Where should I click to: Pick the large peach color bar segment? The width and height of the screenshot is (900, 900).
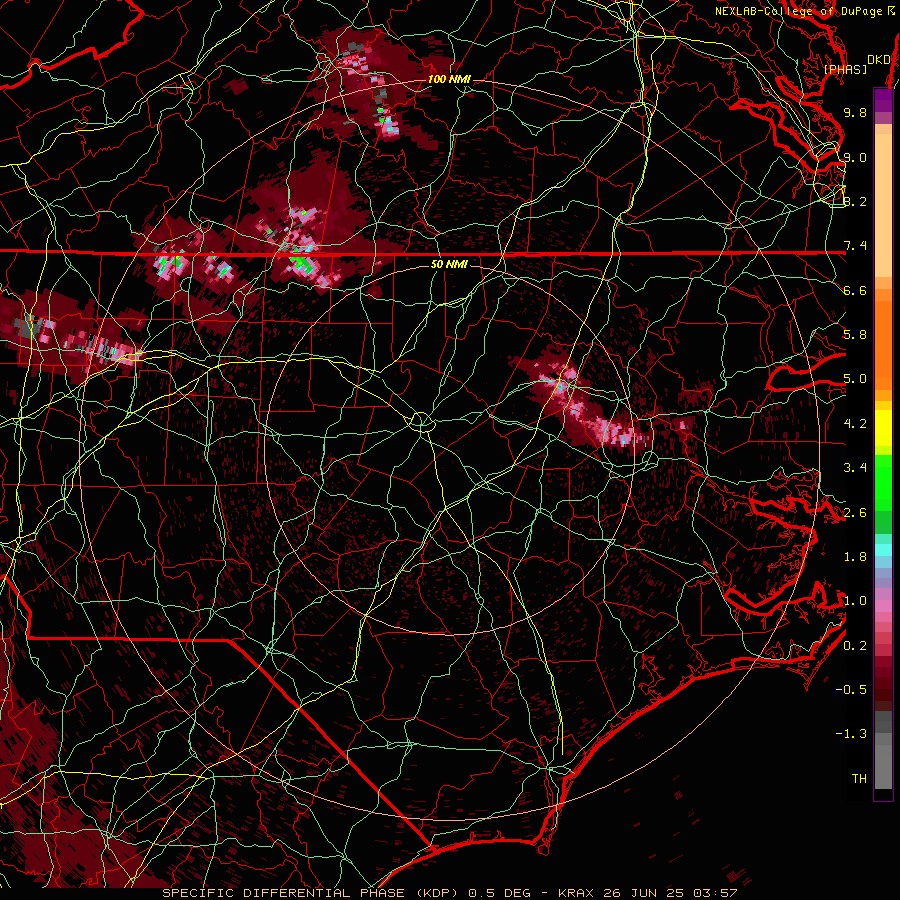tap(883, 207)
